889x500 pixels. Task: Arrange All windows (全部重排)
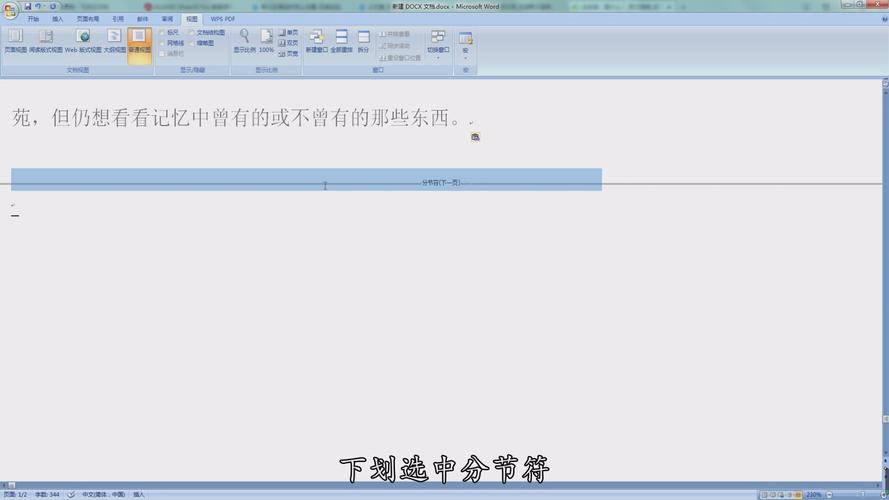click(x=341, y=41)
